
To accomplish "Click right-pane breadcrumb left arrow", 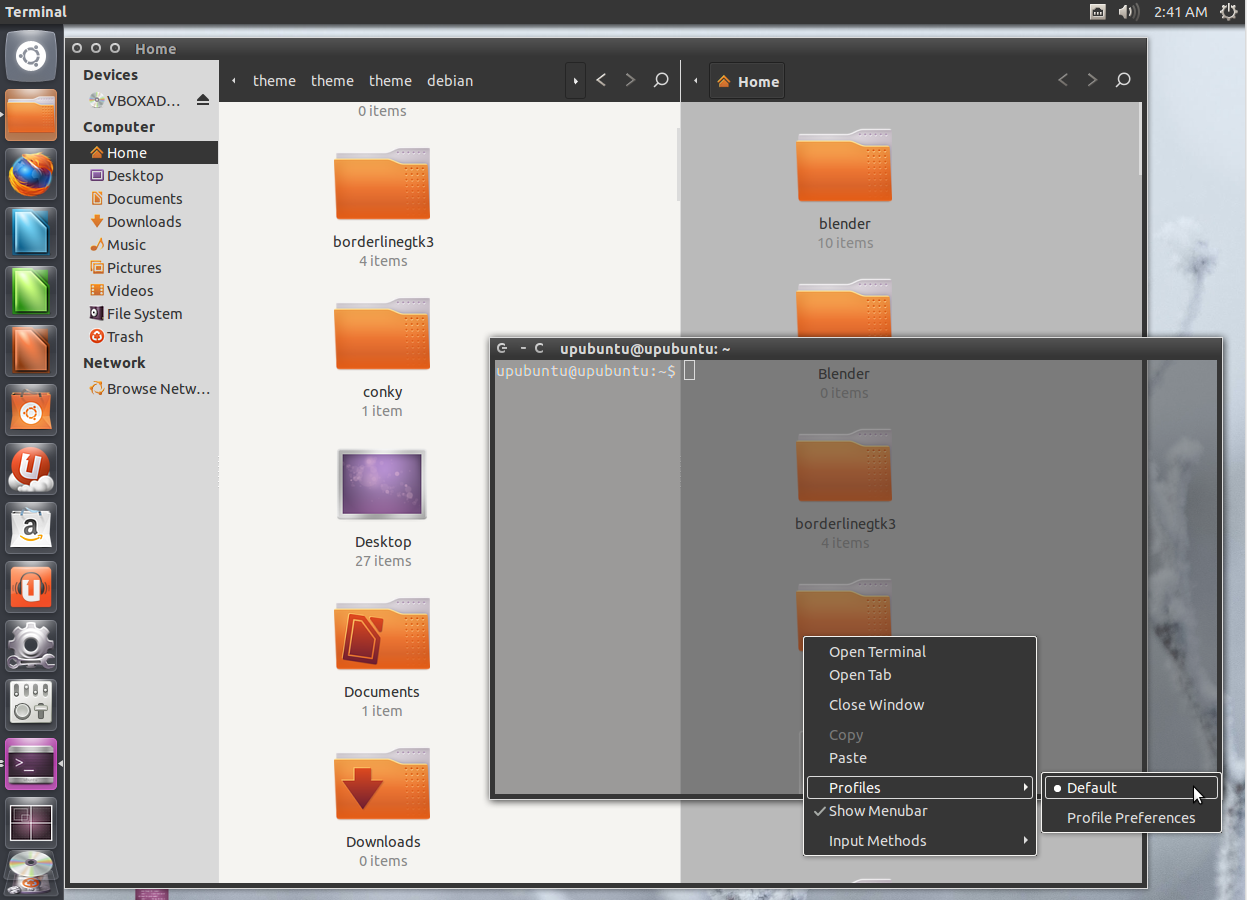I will 695,81.
